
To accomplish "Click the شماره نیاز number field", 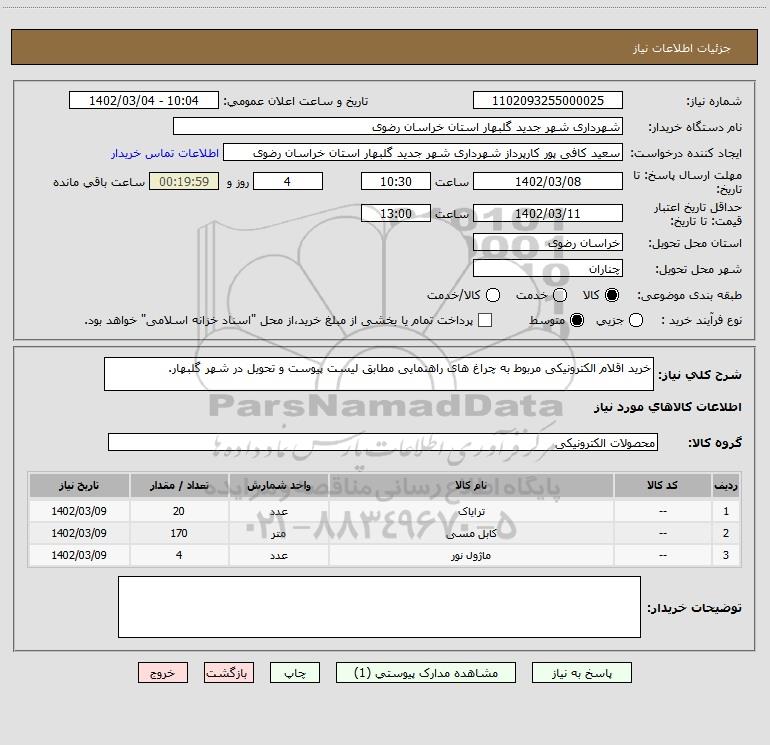I will tap(547, 101).
